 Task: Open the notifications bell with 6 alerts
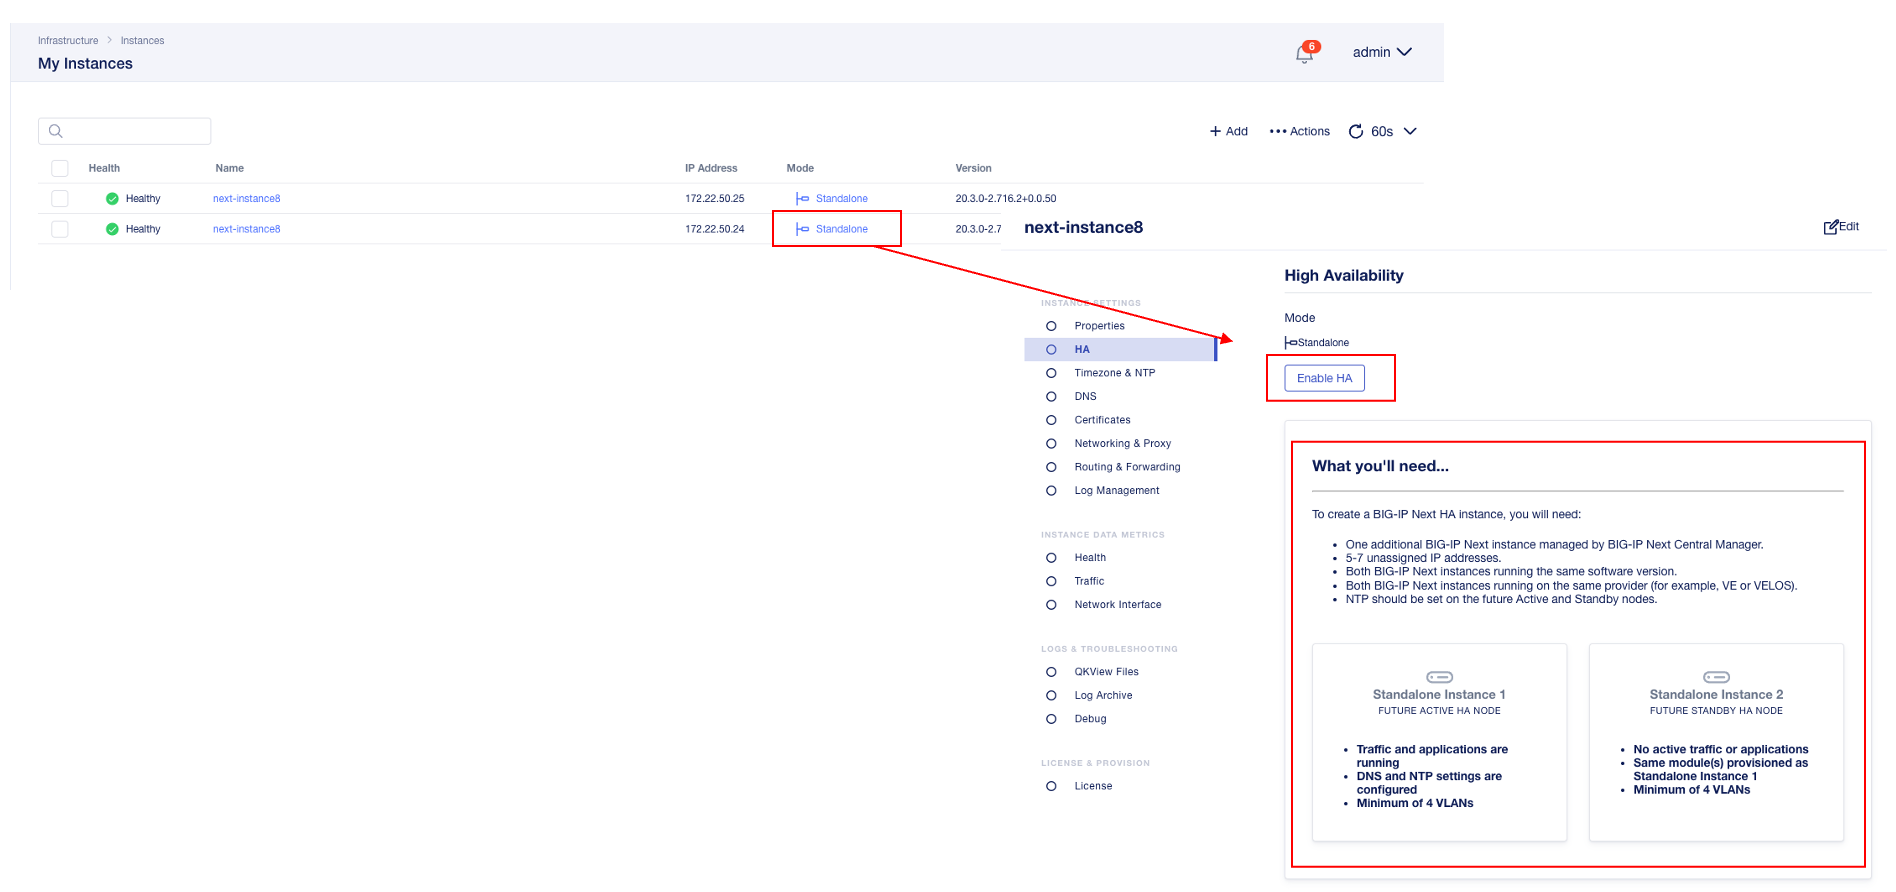point(1305,53)
